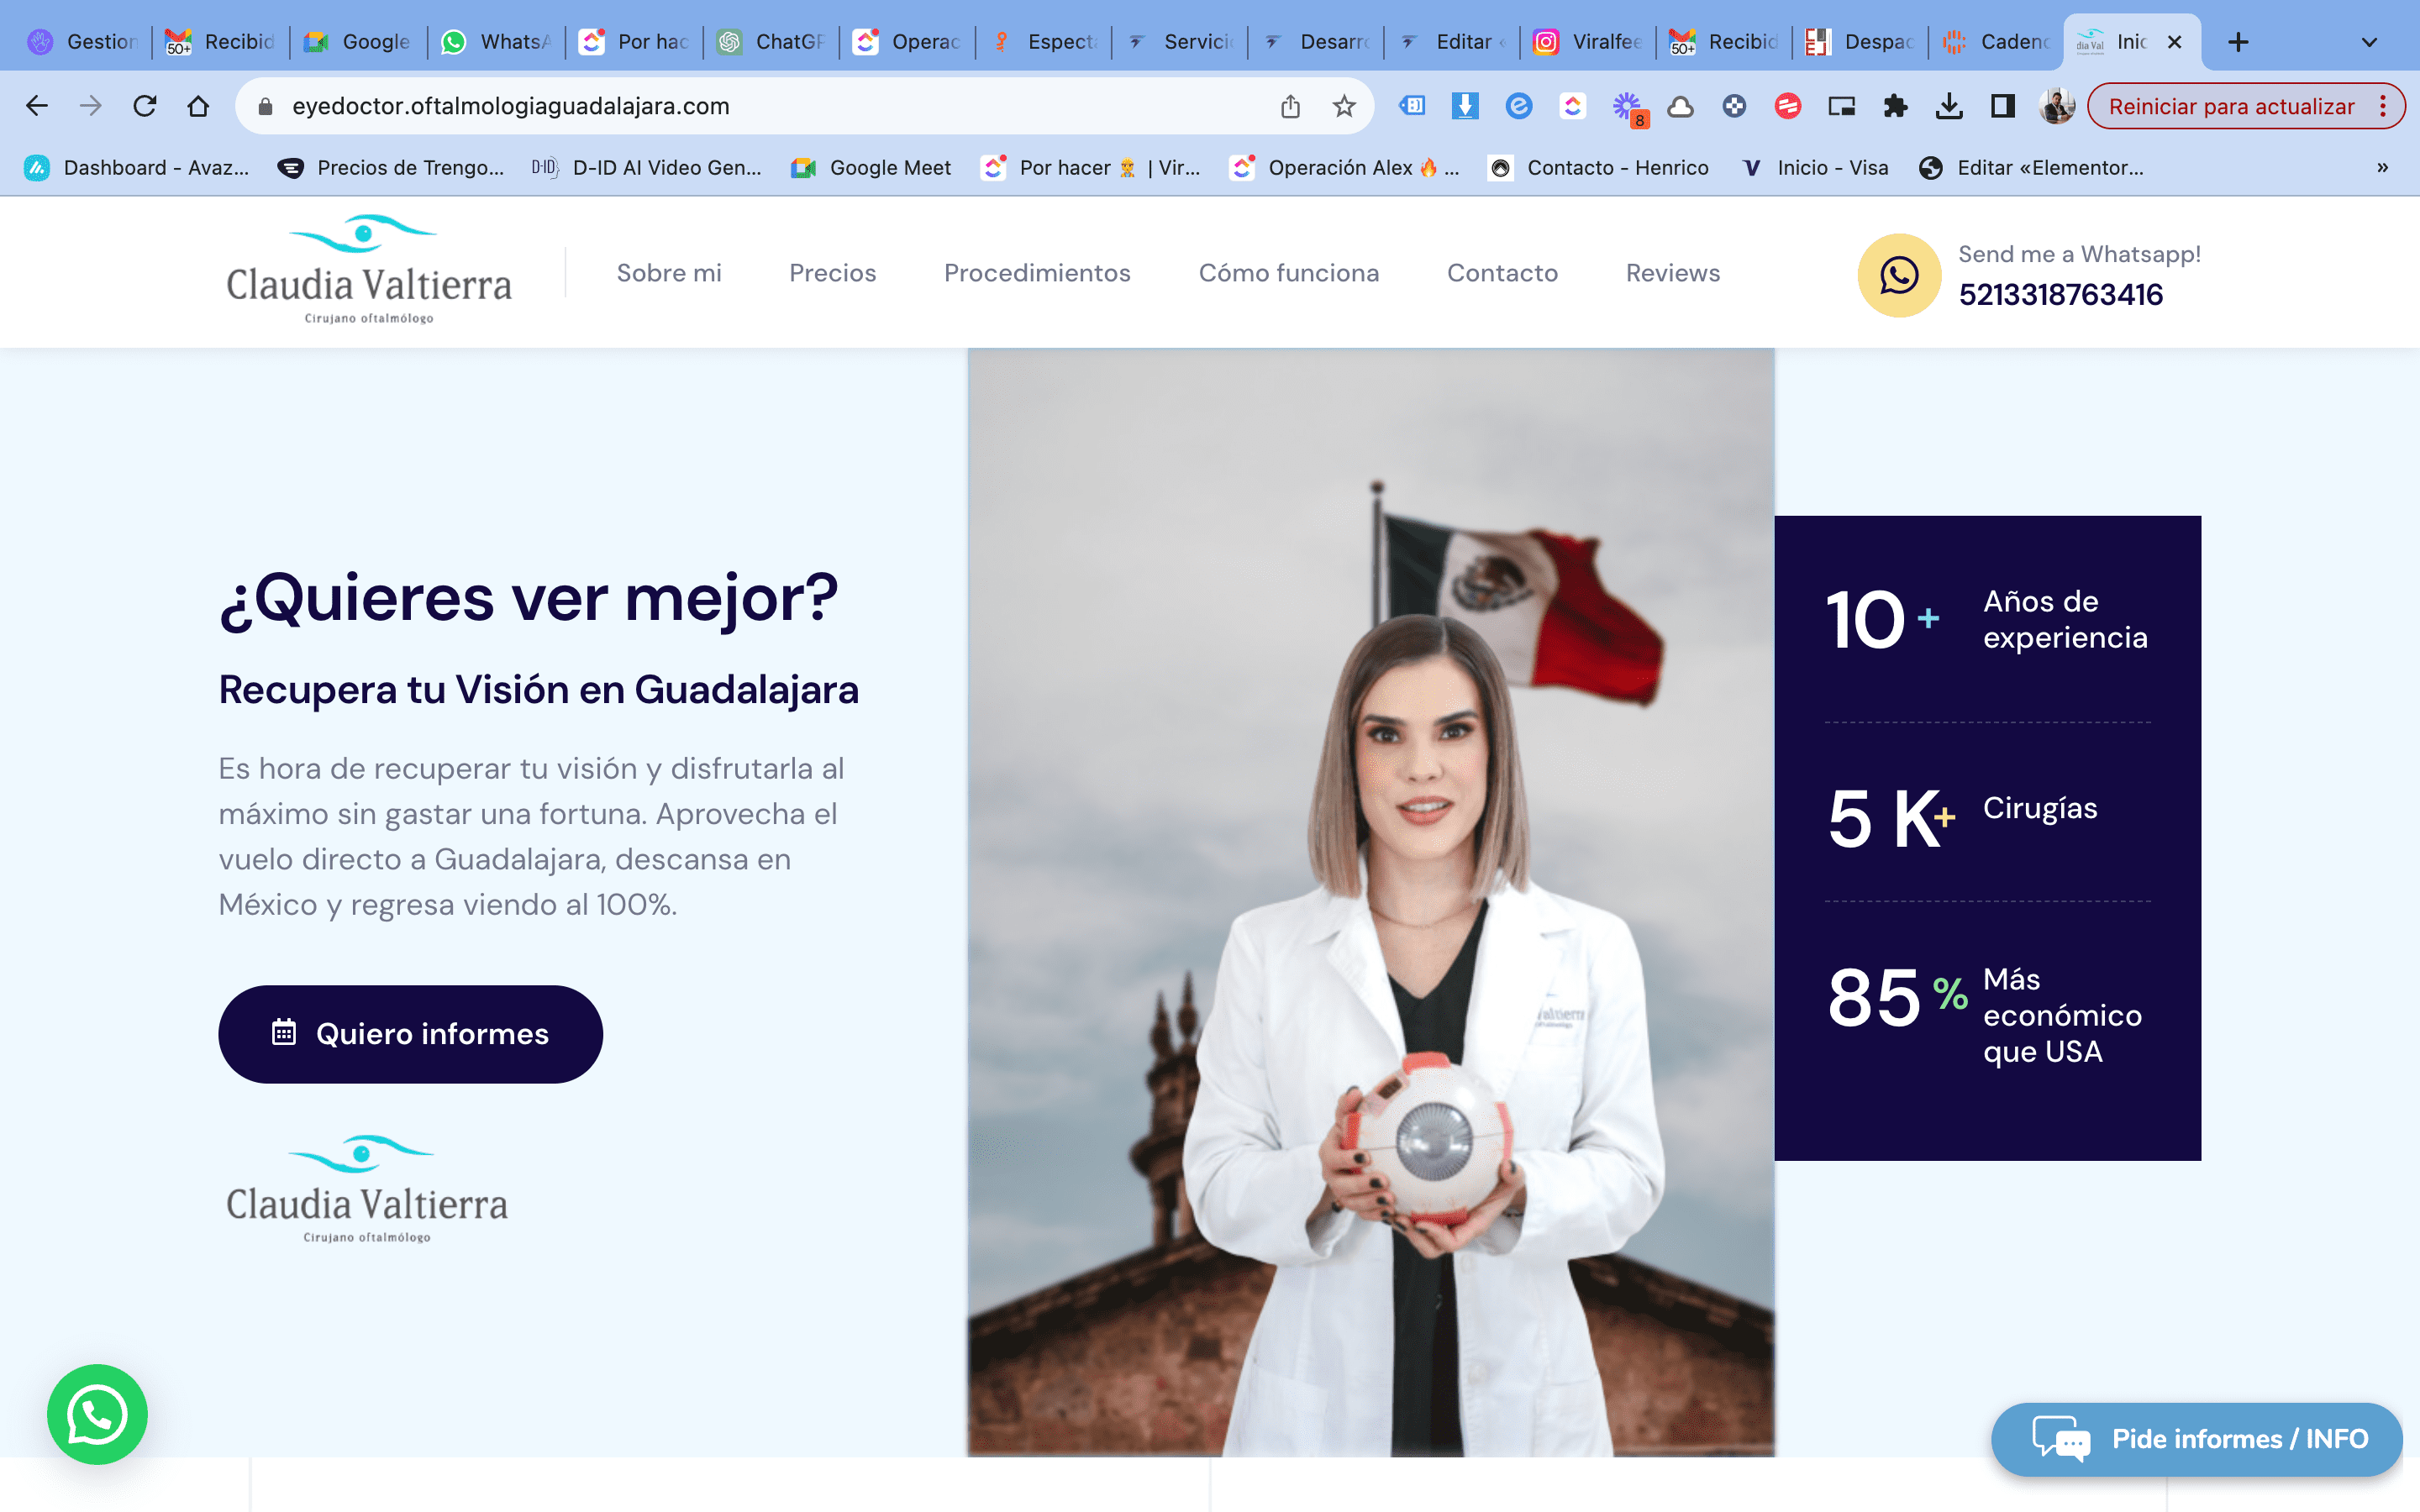Image resolution: width=2420 pixels, height=1512 pixels.
Task: Click the Quiero informes button
Action: 410,1033
